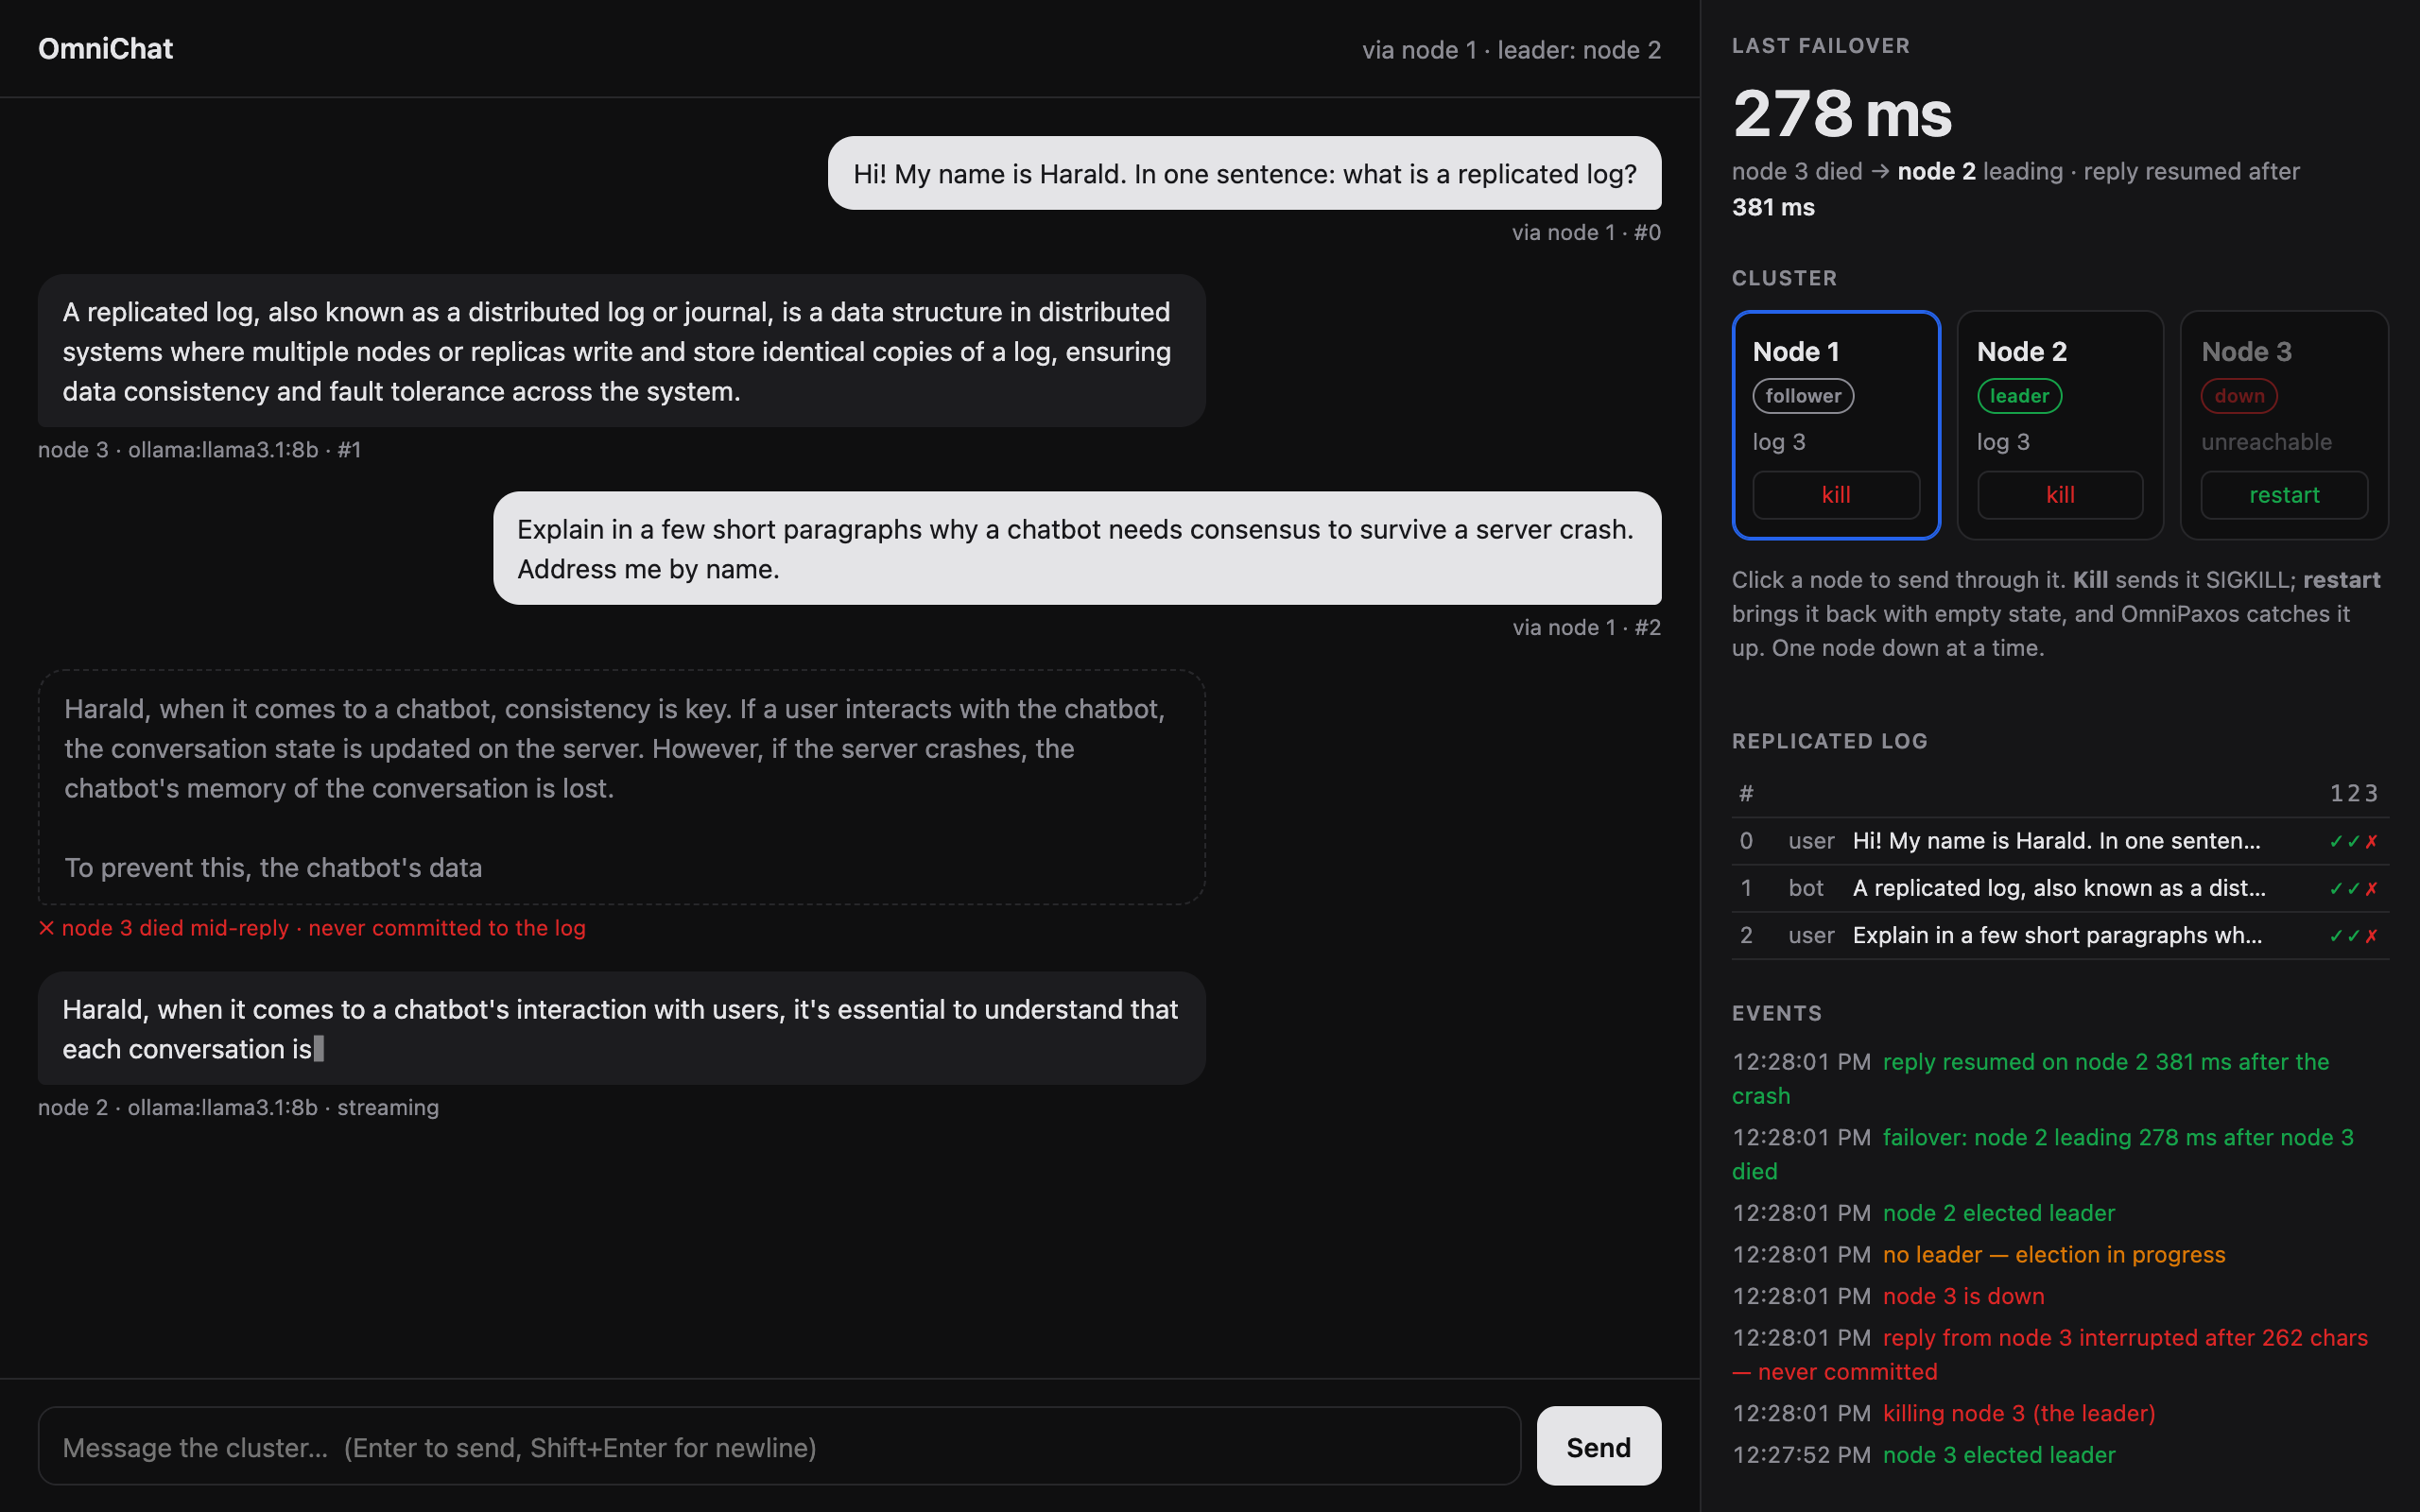Click the 381 ms reply resumed value
Viewport: 2420px width, 1512px height.
tap(1773, 207)
